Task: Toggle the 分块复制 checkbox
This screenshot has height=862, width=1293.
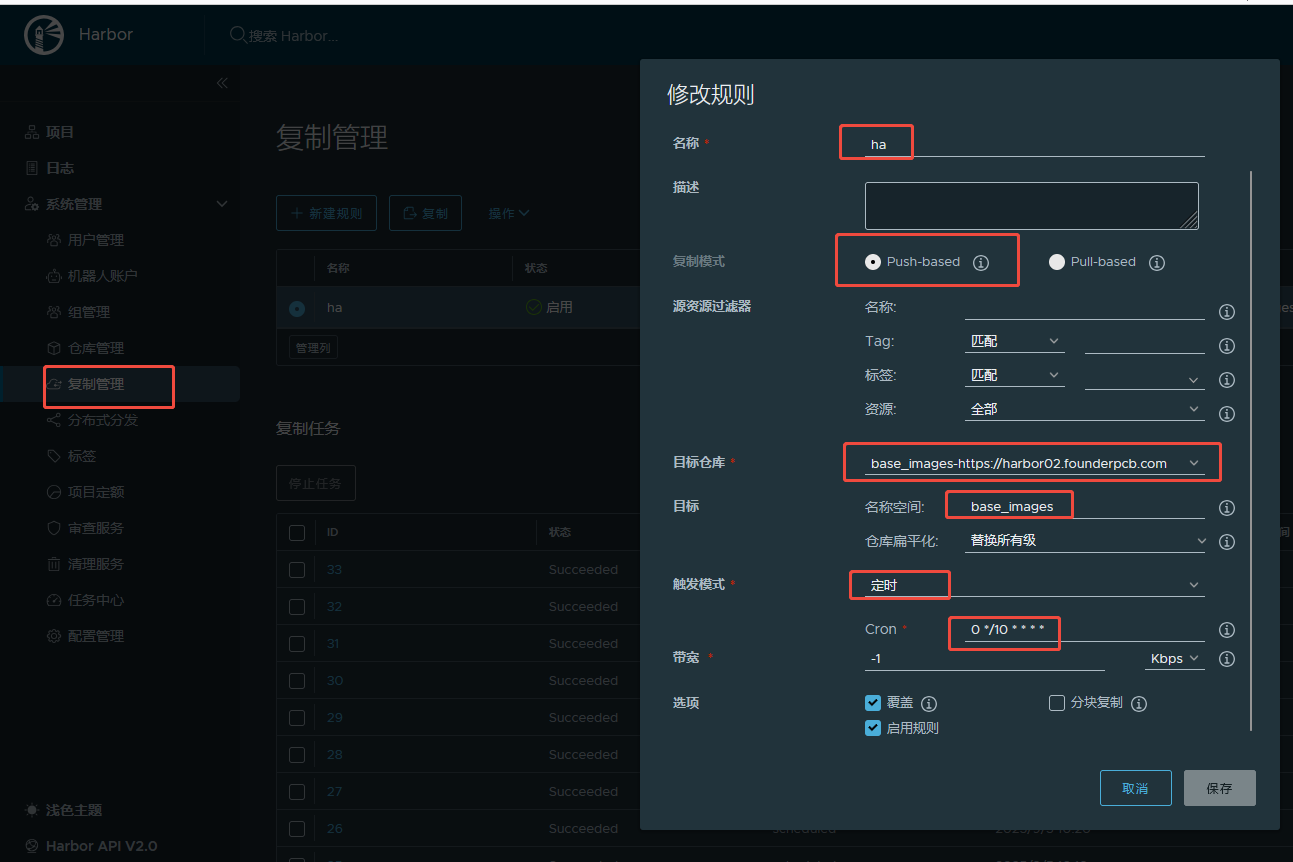Action: click(x=1057, y=703)
